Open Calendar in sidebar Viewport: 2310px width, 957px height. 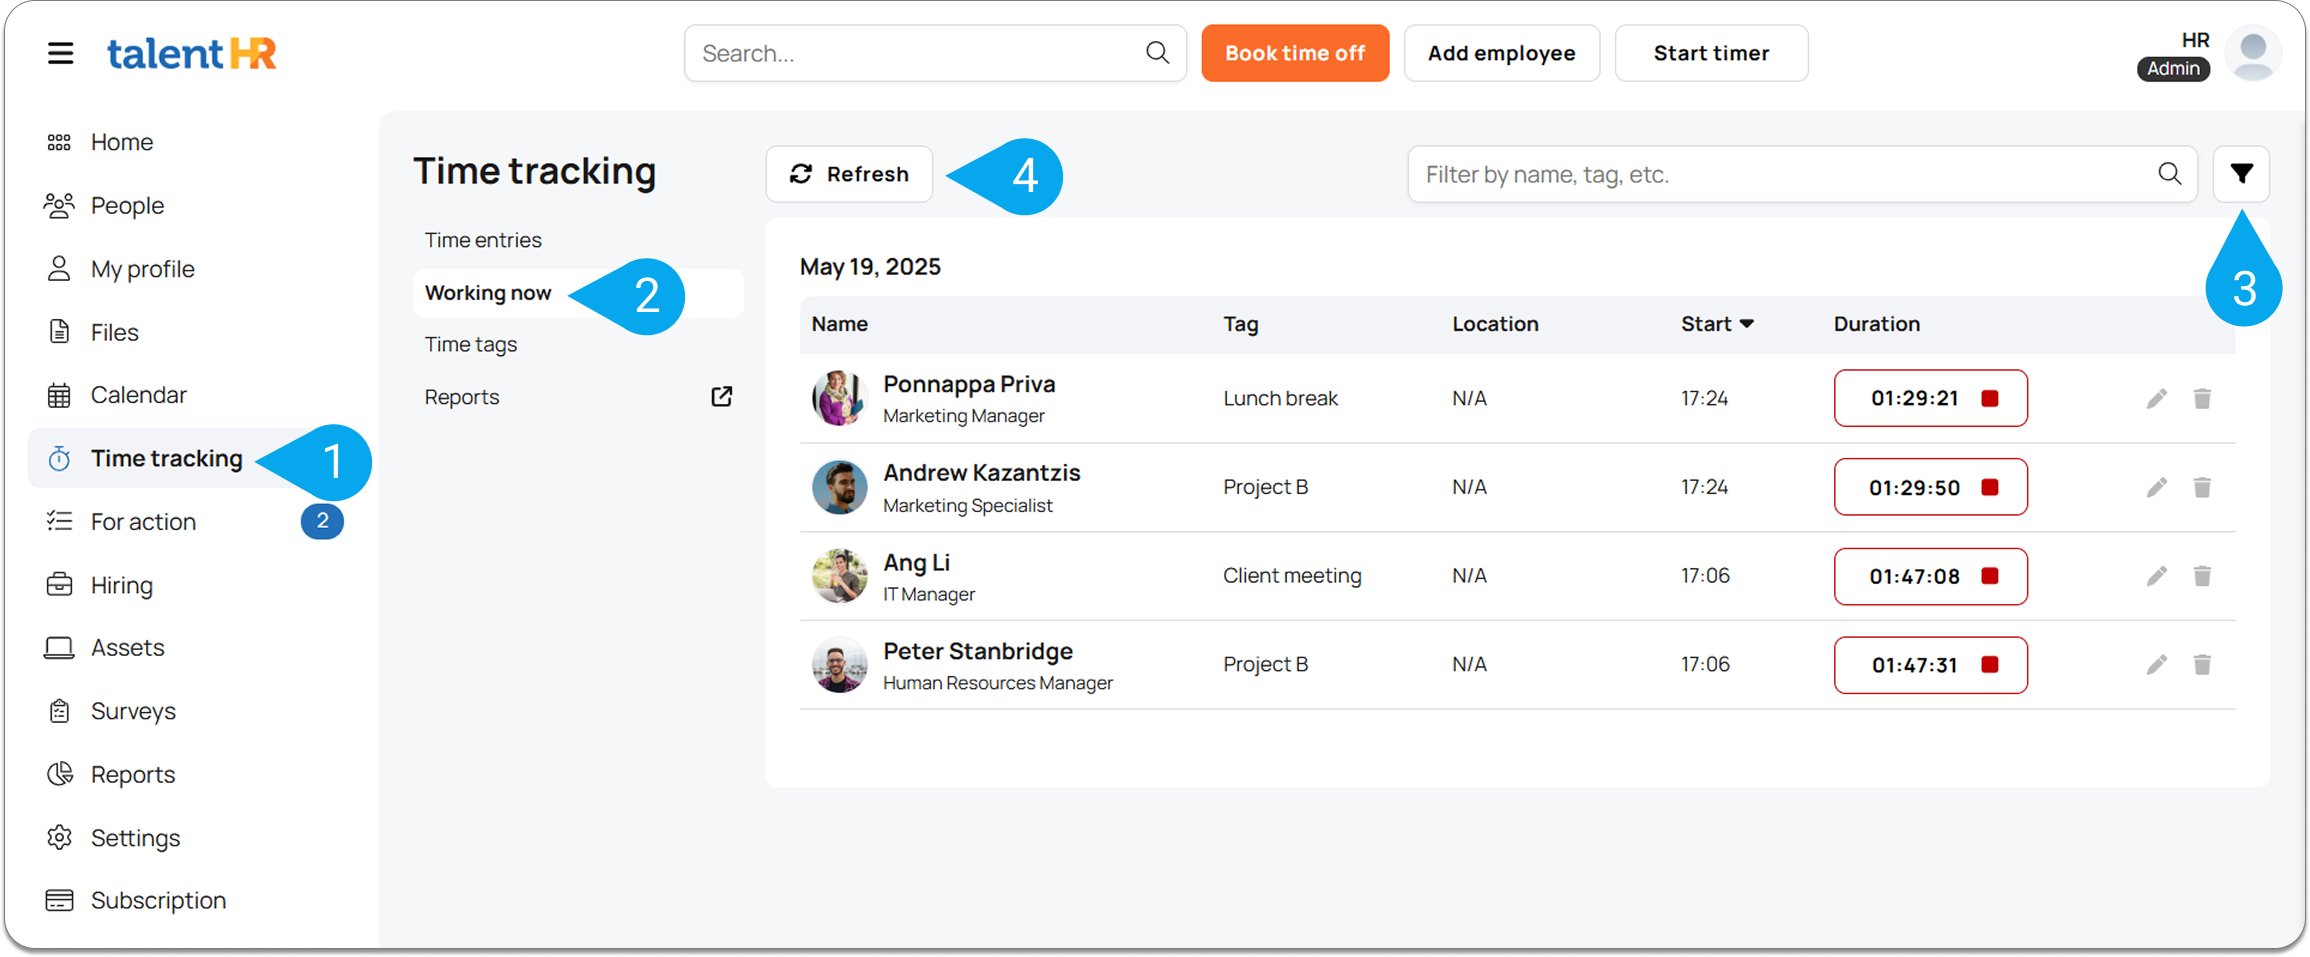pyautogui.click(x=138, y=395)
